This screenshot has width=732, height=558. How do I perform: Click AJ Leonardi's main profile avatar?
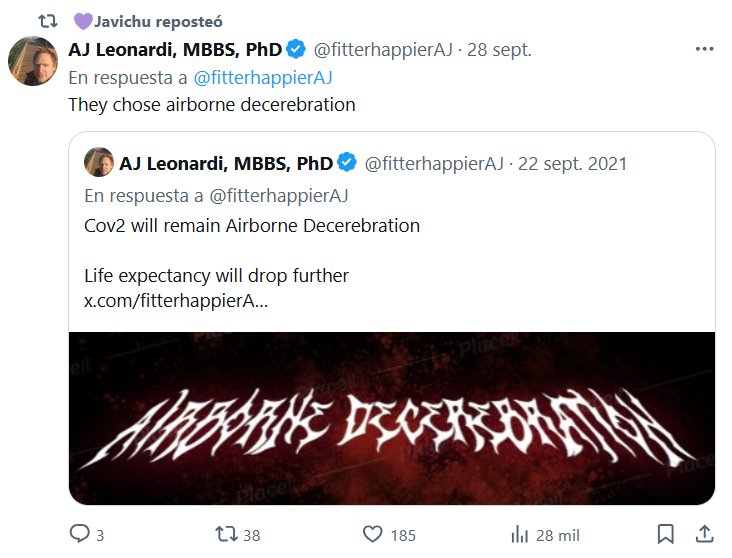(x=32, y=59)
